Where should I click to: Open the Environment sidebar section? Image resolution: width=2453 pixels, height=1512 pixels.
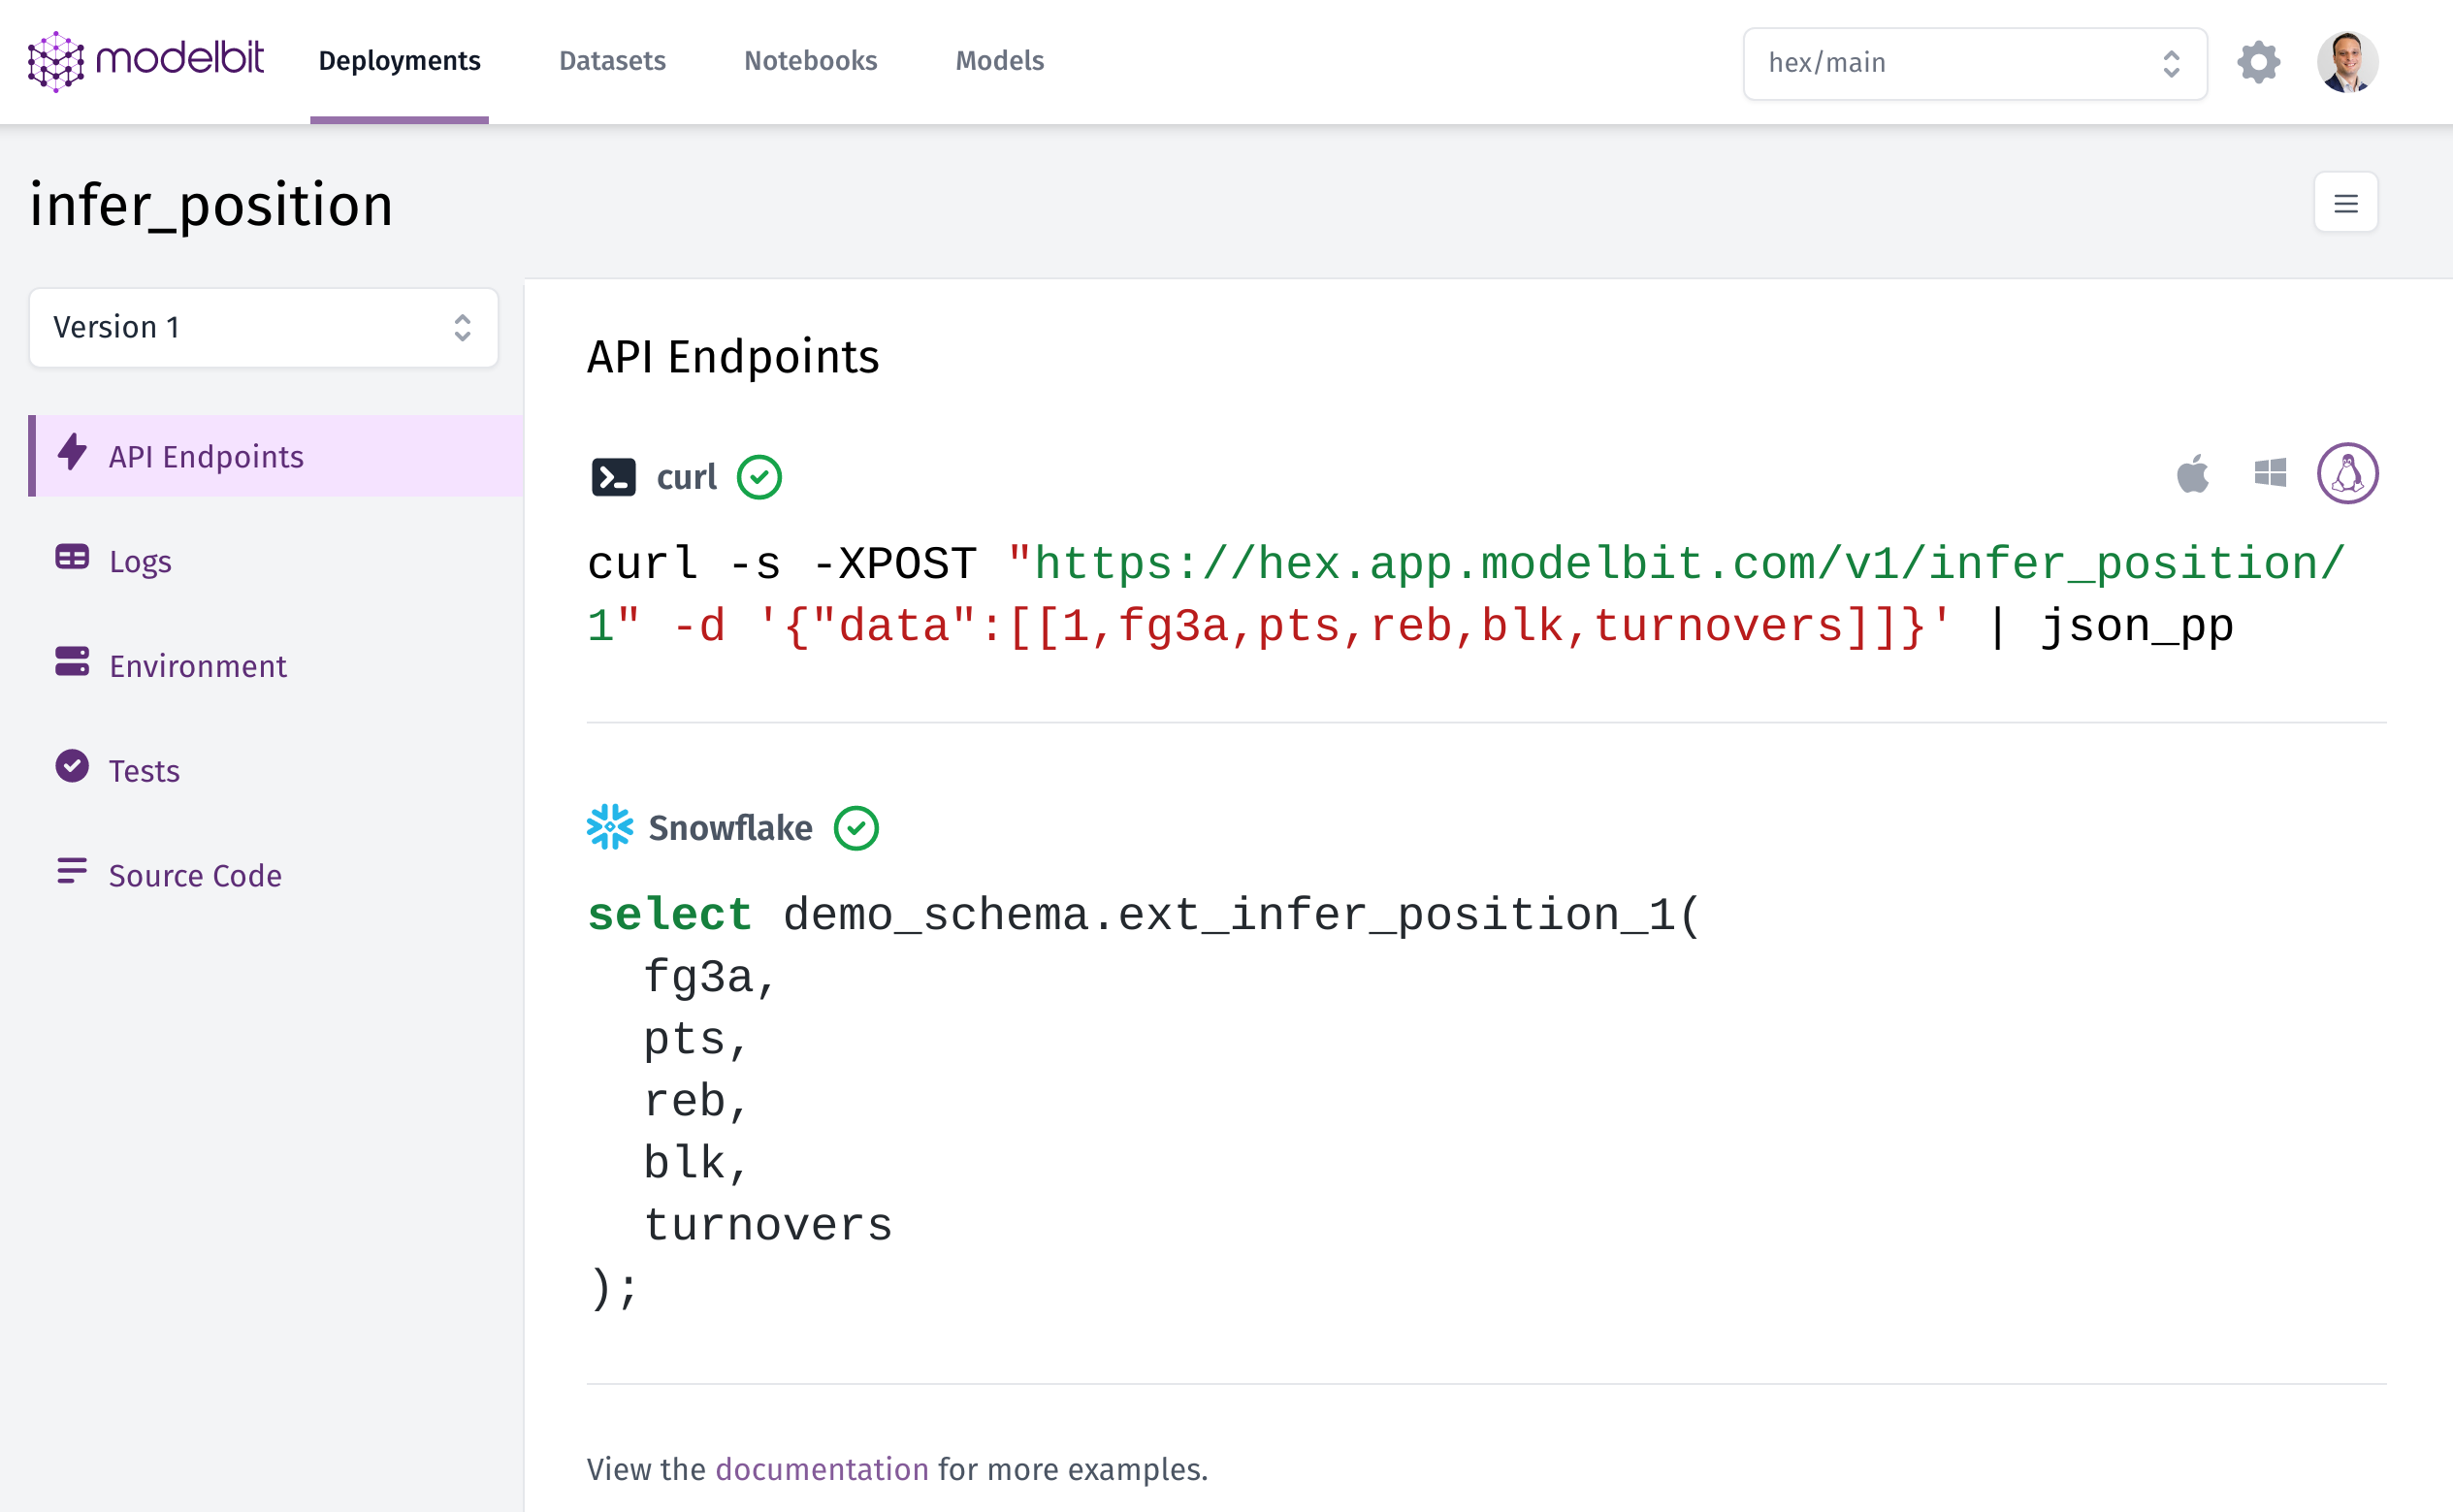click(197, 666)
